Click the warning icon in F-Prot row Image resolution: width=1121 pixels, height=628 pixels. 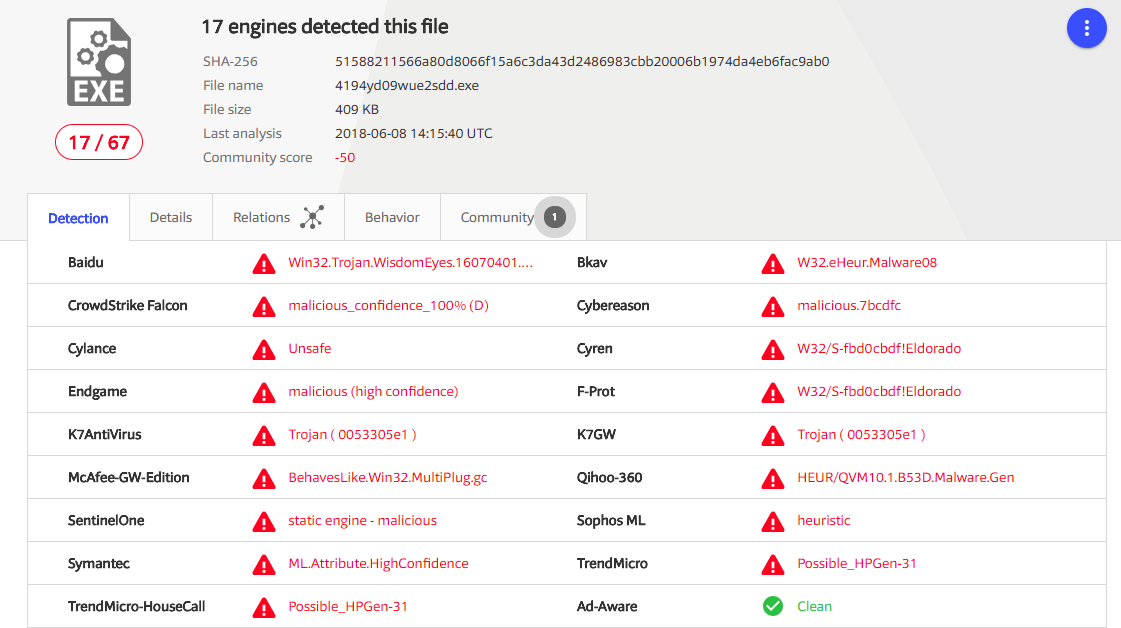point(773,392)
